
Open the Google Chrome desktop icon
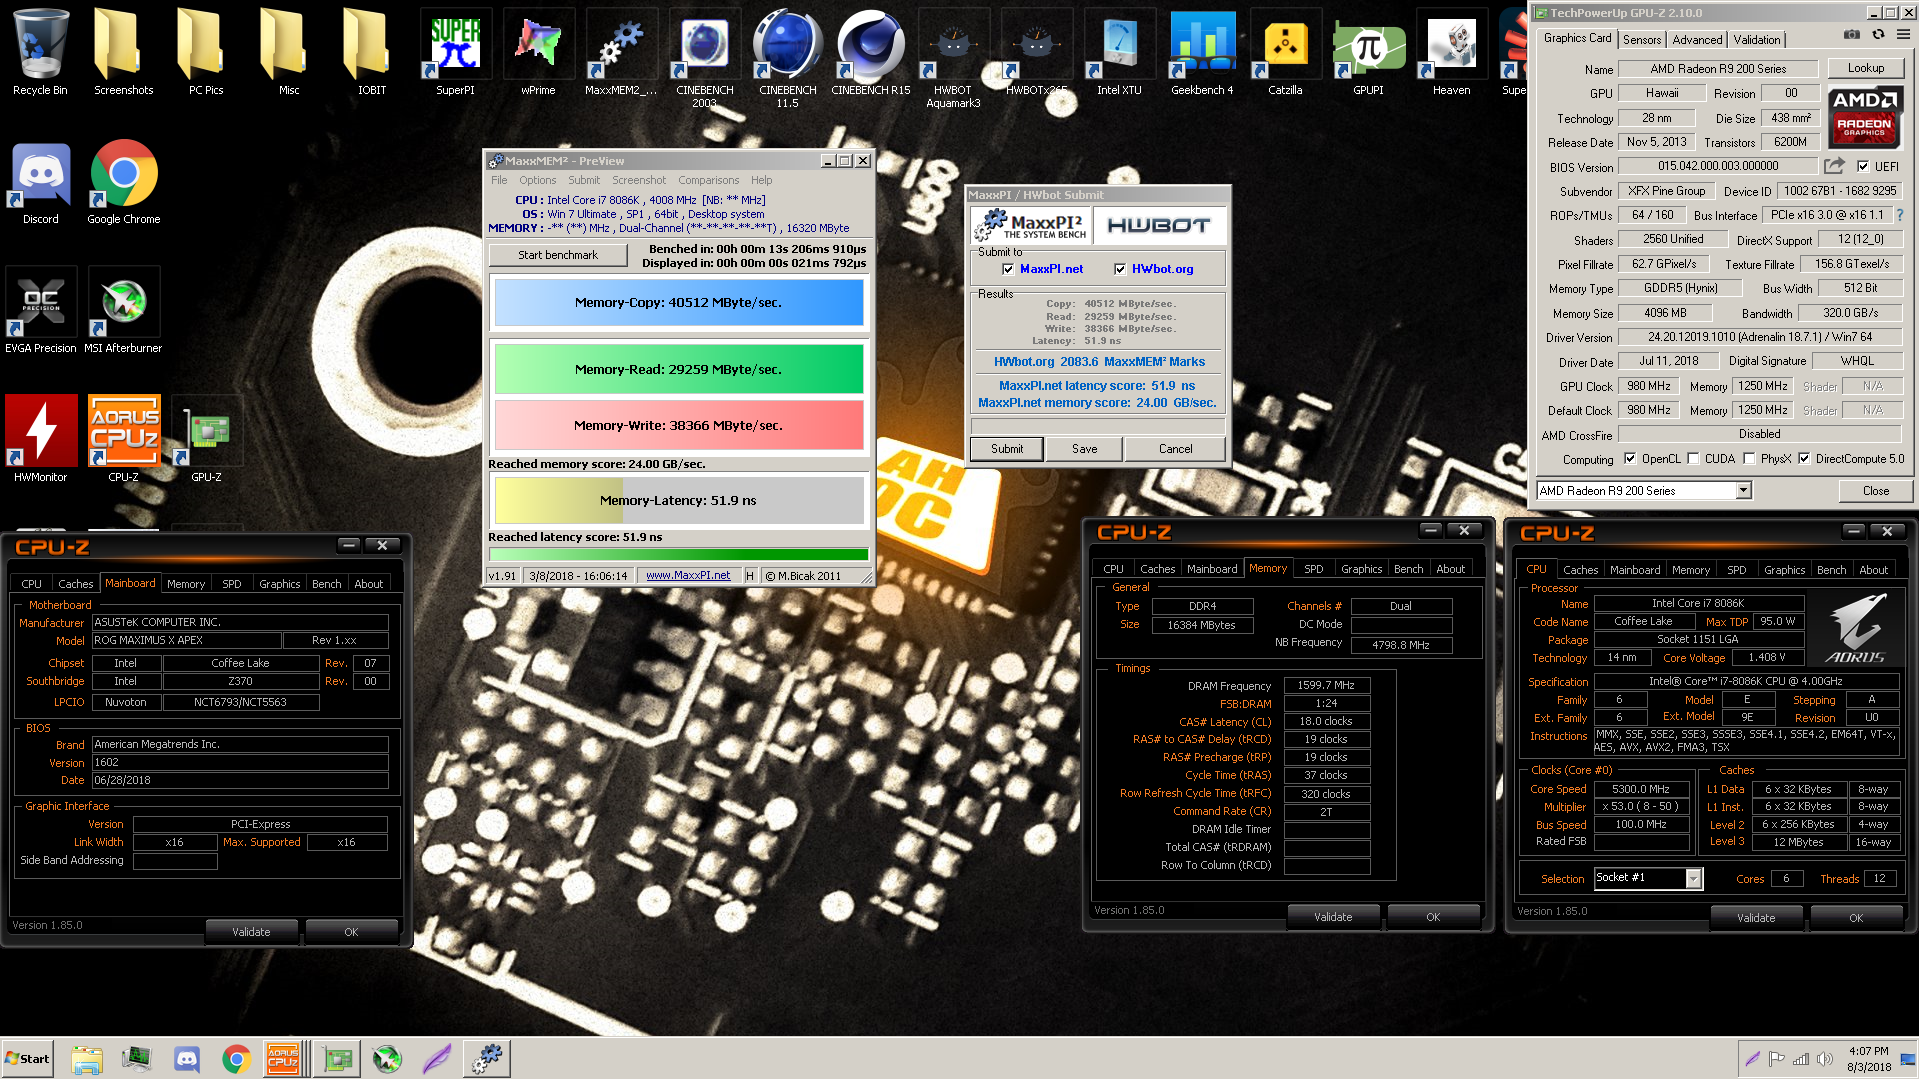(124, 183)
